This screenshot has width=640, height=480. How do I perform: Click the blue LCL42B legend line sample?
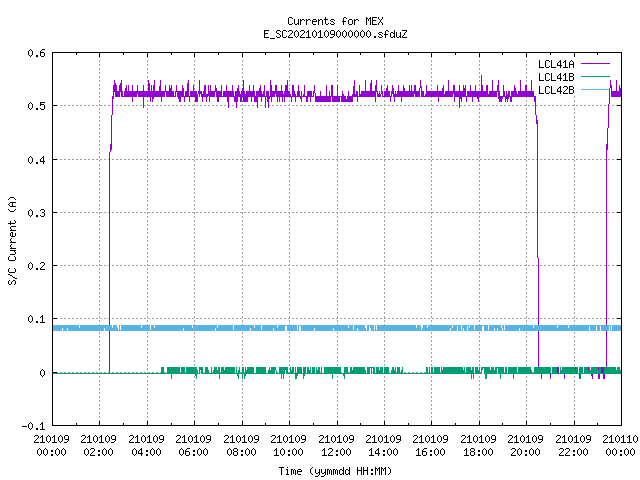point(595,89)
